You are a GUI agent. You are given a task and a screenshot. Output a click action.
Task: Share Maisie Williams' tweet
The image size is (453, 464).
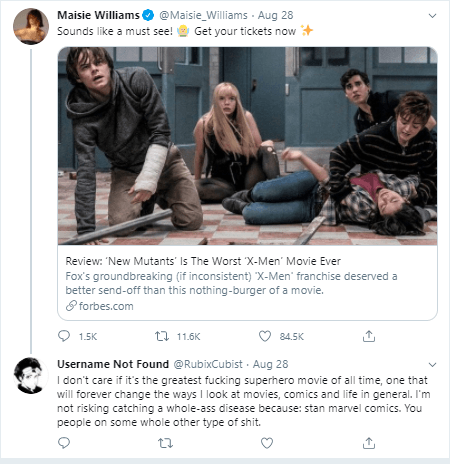coord(369,336)
